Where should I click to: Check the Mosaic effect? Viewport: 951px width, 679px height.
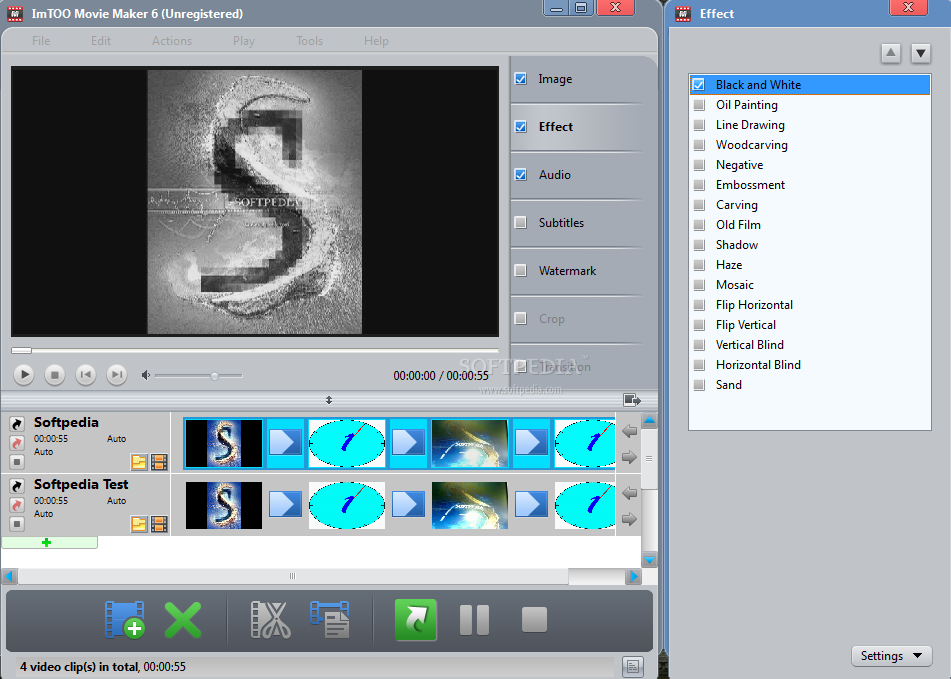(x=699, y=285)
